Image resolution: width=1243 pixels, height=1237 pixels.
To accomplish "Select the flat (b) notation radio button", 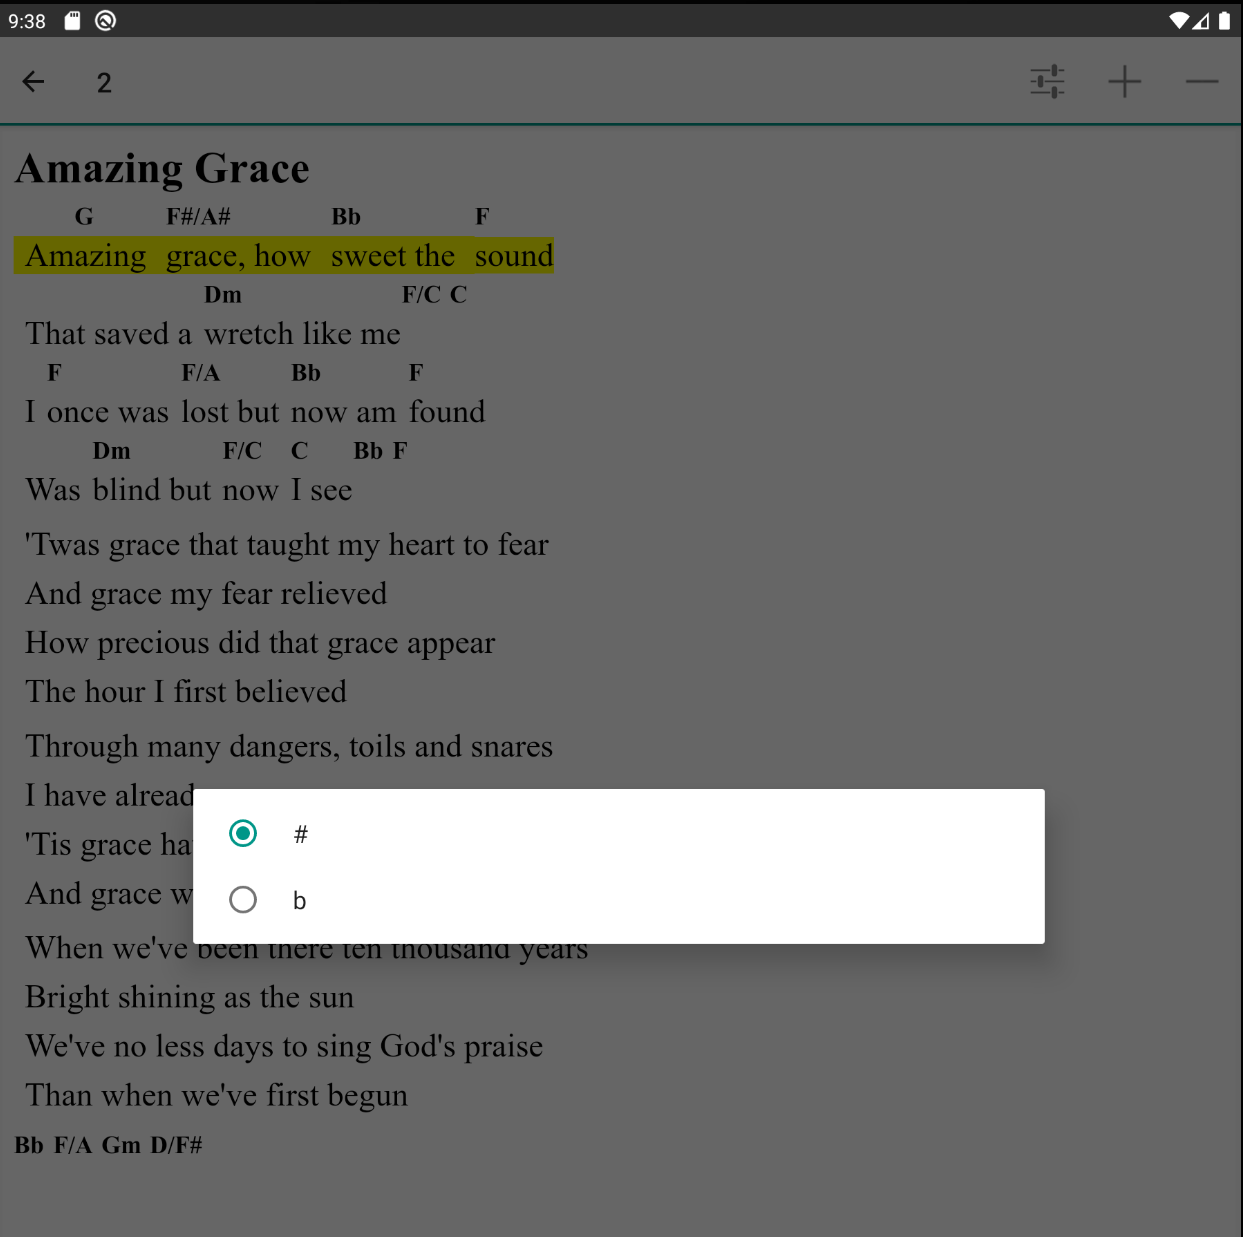I will (242, 899).
